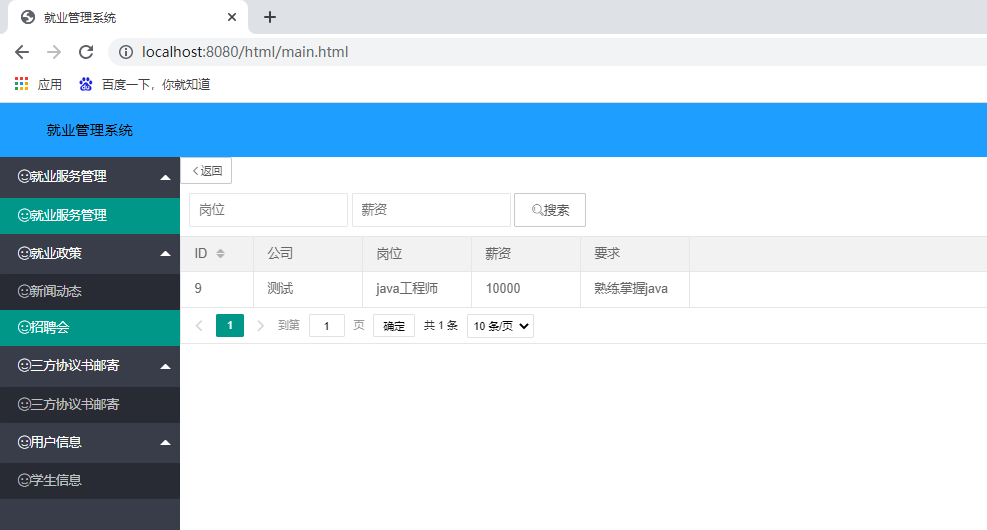This screenshot has height=530, width=987.
Task: Open the 新闻动态 menu item
Action: 90,291
